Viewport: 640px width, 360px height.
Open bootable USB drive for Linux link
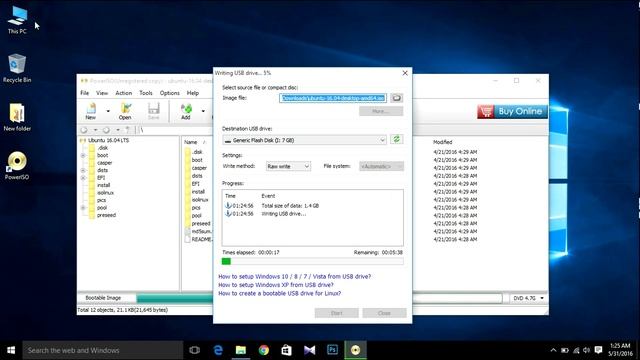pos(279,293)
